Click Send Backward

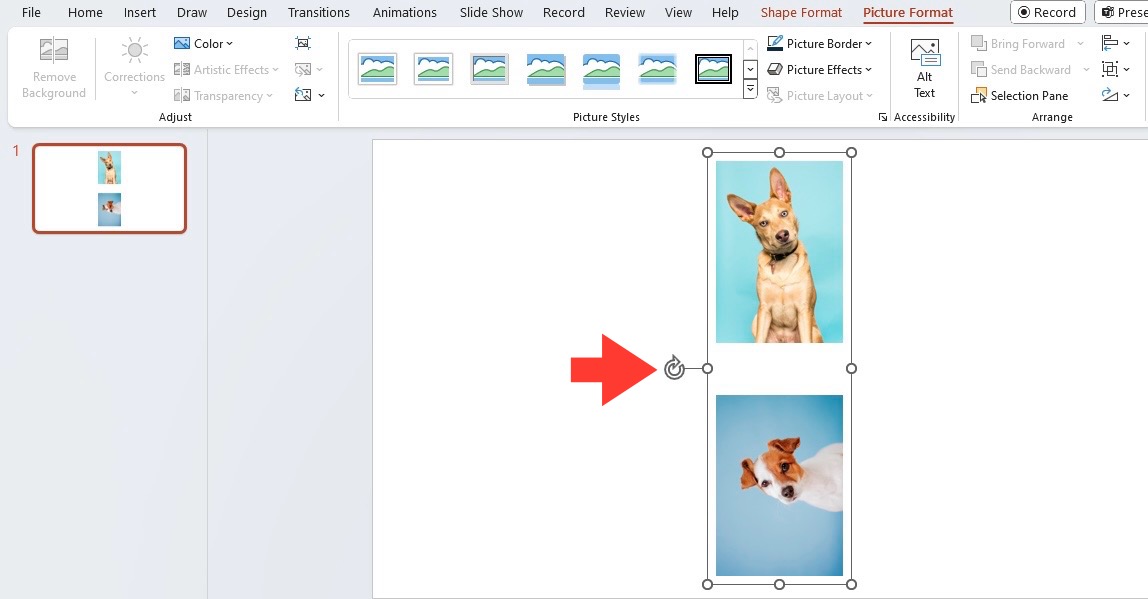1021,70
